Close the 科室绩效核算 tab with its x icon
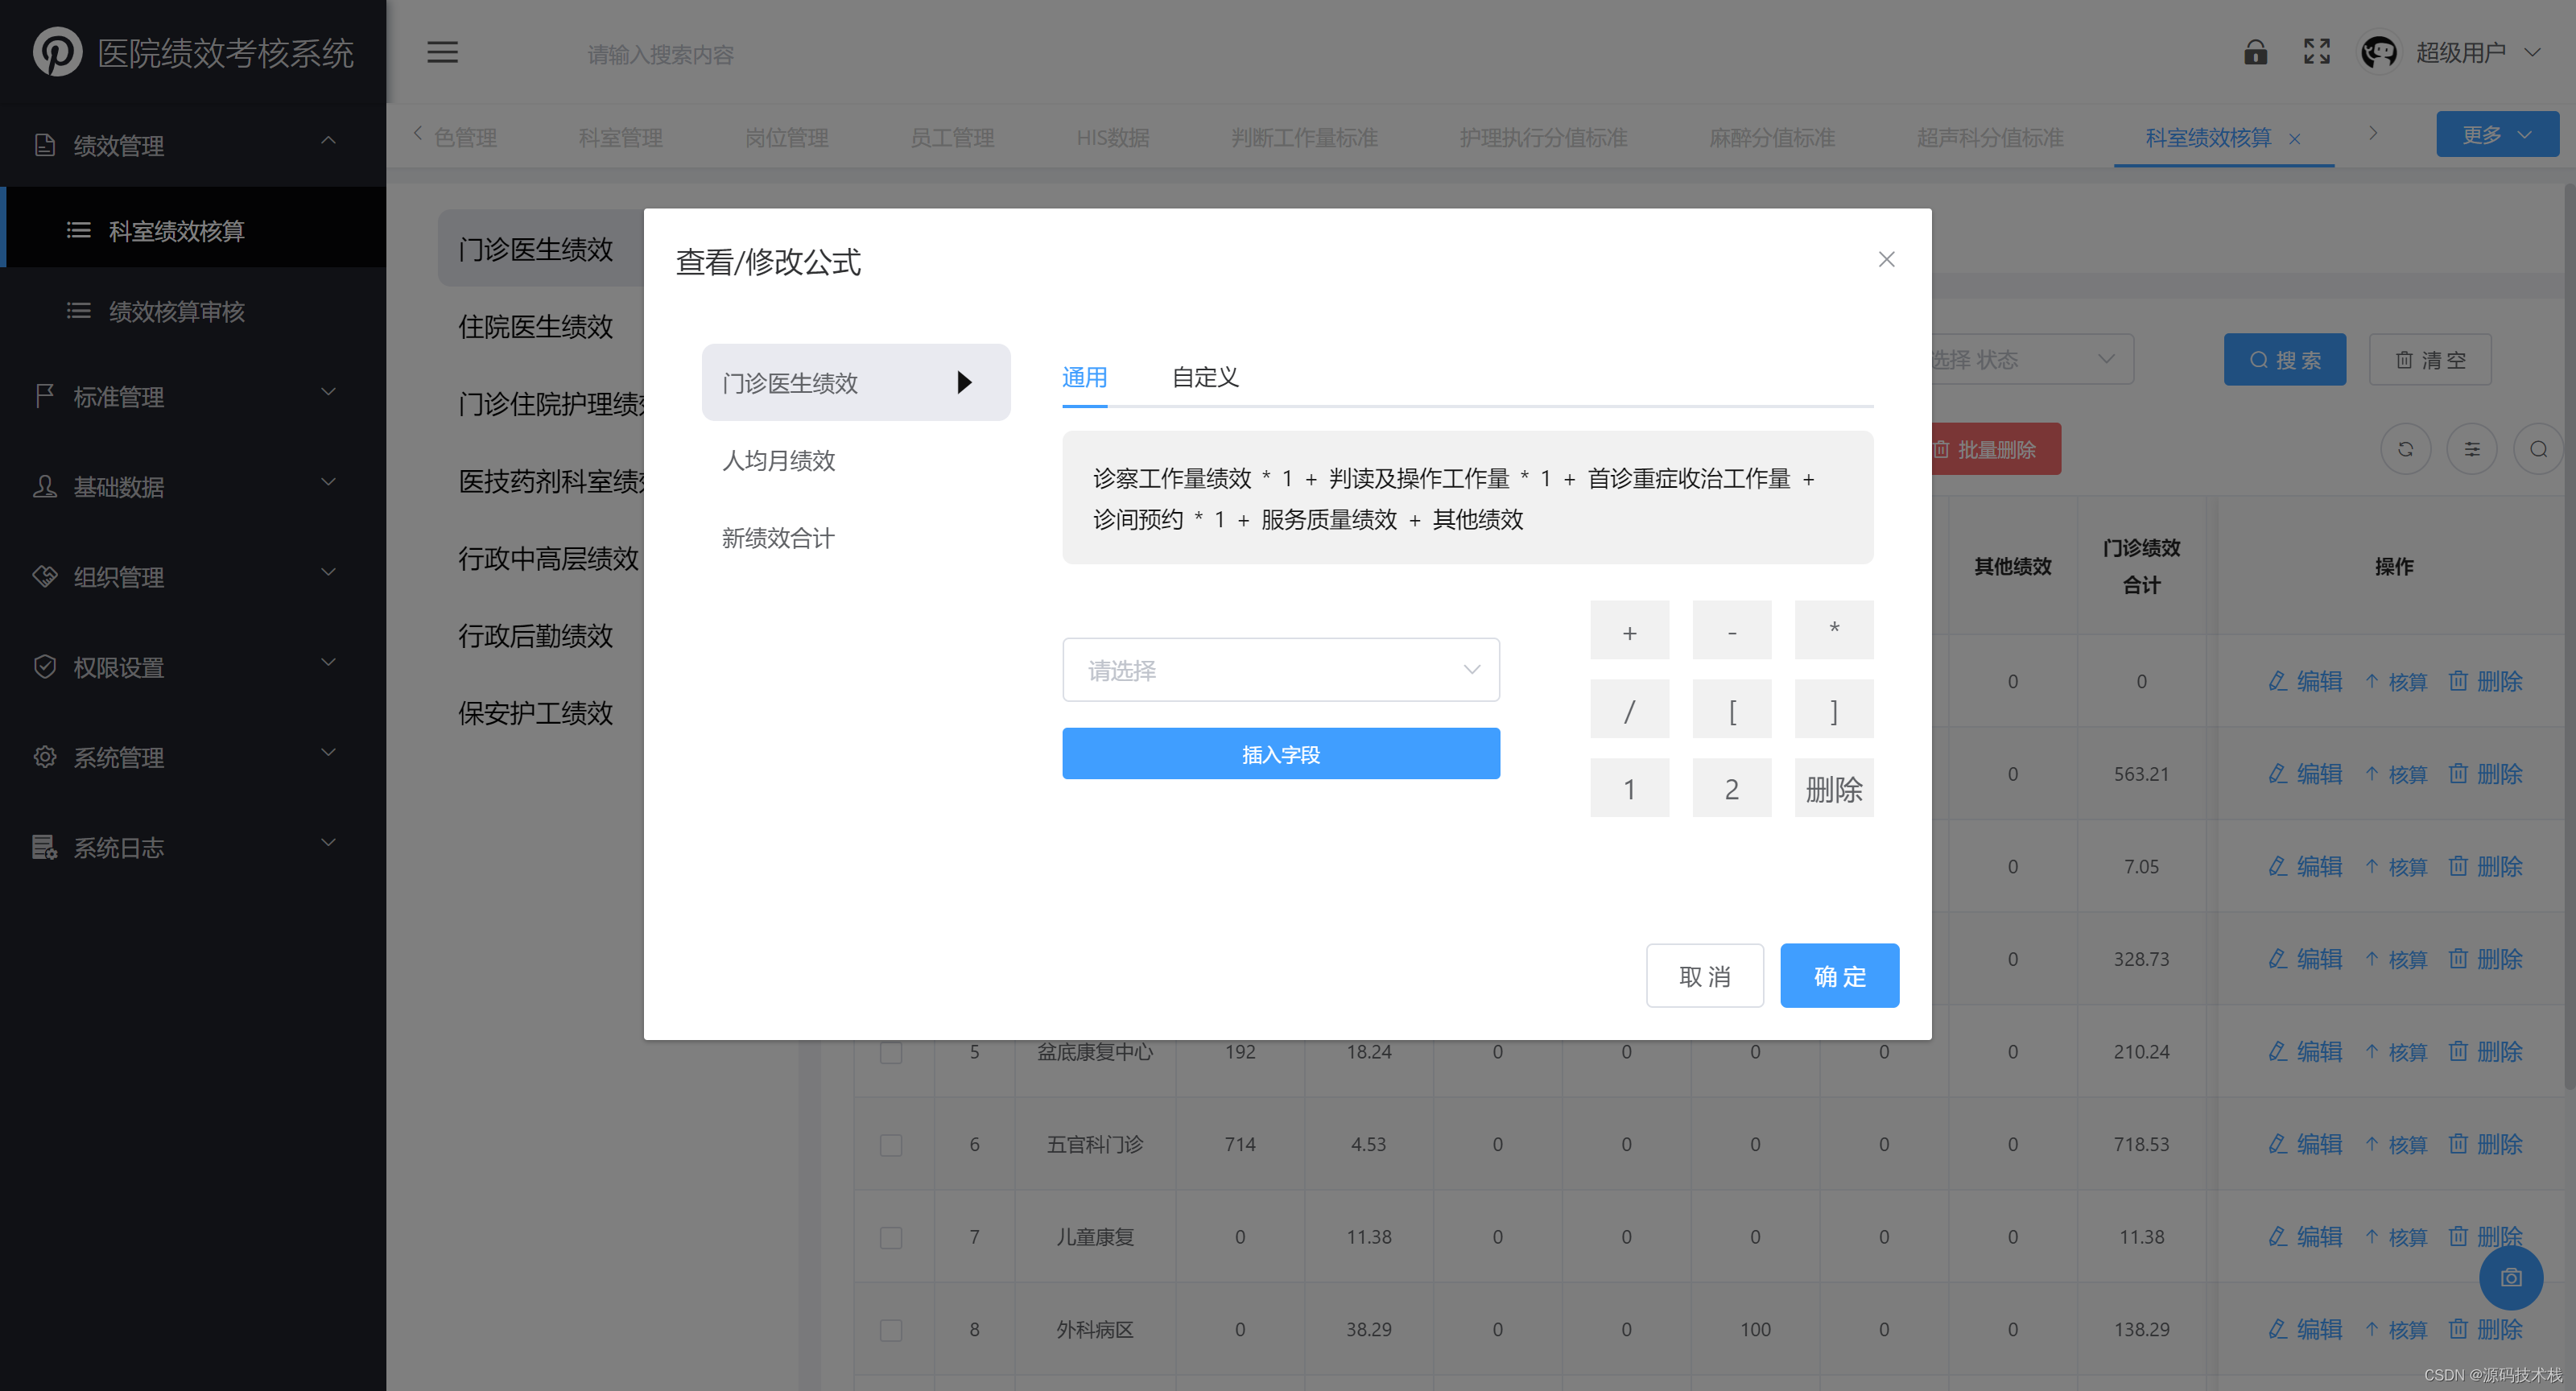This screenshot has width=2576, height=1391. [2295, 139]
